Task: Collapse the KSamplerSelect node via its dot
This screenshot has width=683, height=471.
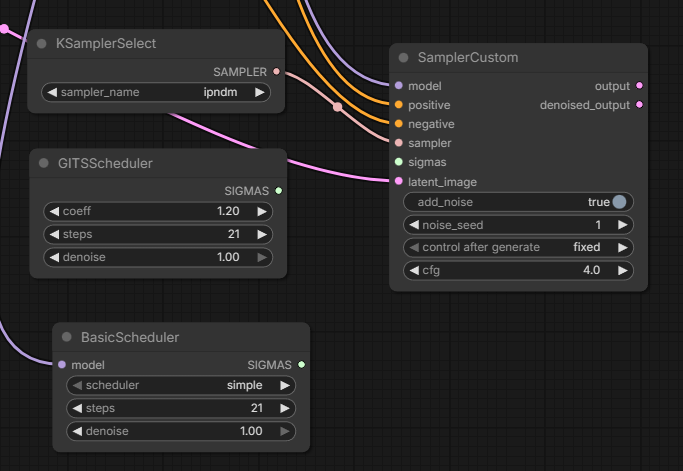Action: click(42, 44)
